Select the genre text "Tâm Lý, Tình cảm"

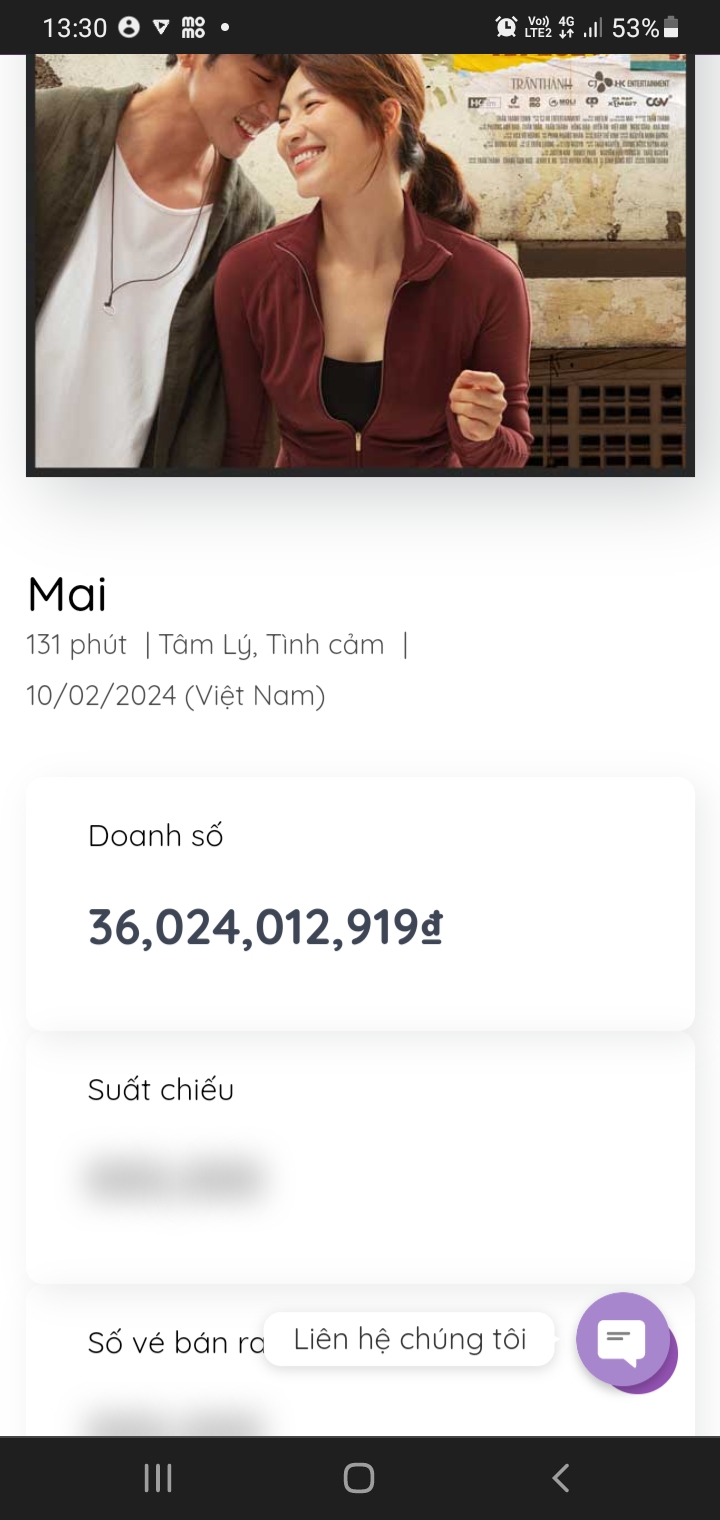pos(271,645)
